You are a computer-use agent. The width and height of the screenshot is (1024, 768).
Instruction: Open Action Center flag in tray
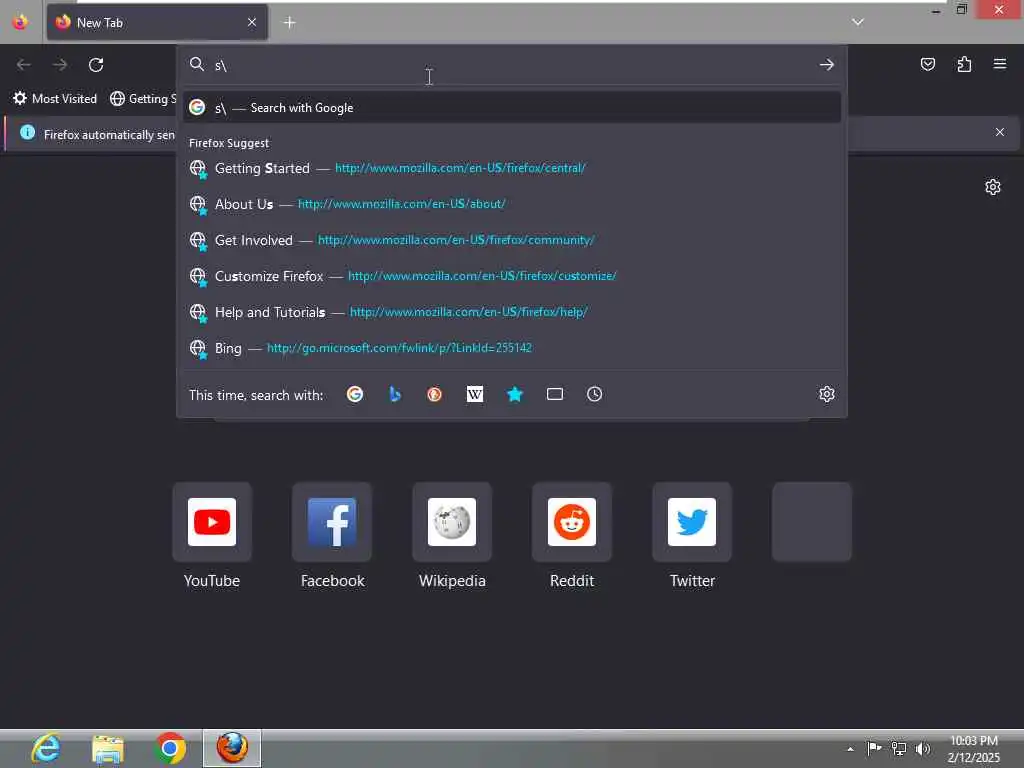pyautogui.click(x=874, y=748)
